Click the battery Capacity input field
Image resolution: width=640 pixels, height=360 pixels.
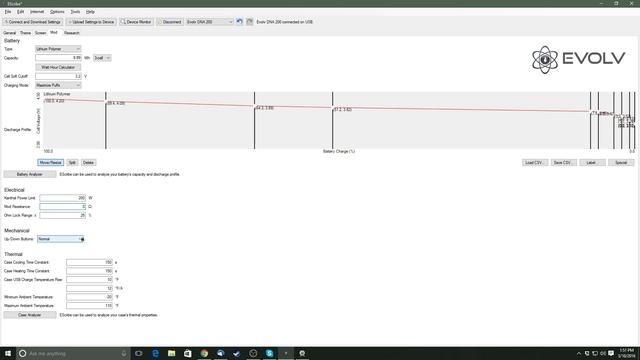tap(58, 58)
